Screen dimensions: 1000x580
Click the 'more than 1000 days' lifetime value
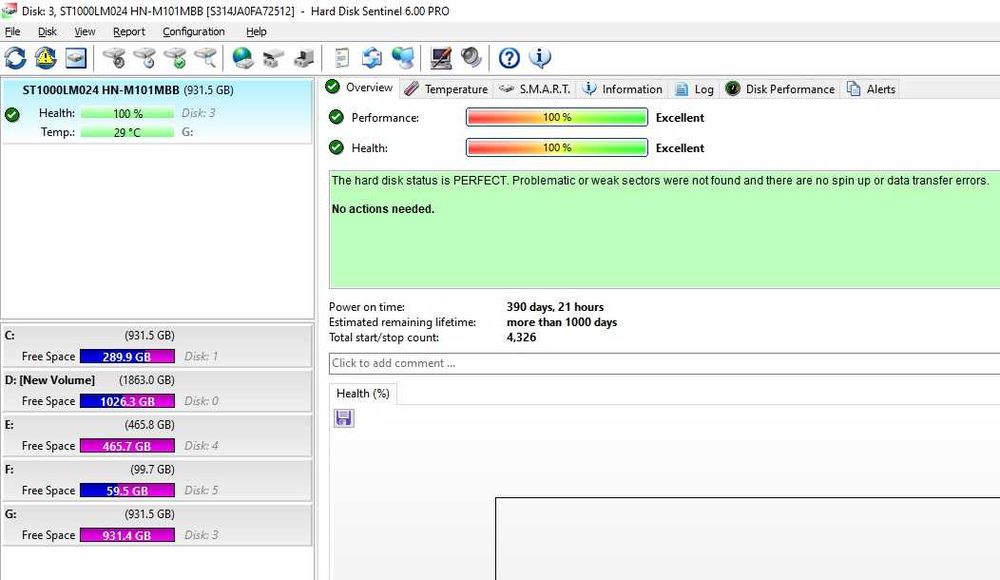pyautogui.click(x=562, y=322)
